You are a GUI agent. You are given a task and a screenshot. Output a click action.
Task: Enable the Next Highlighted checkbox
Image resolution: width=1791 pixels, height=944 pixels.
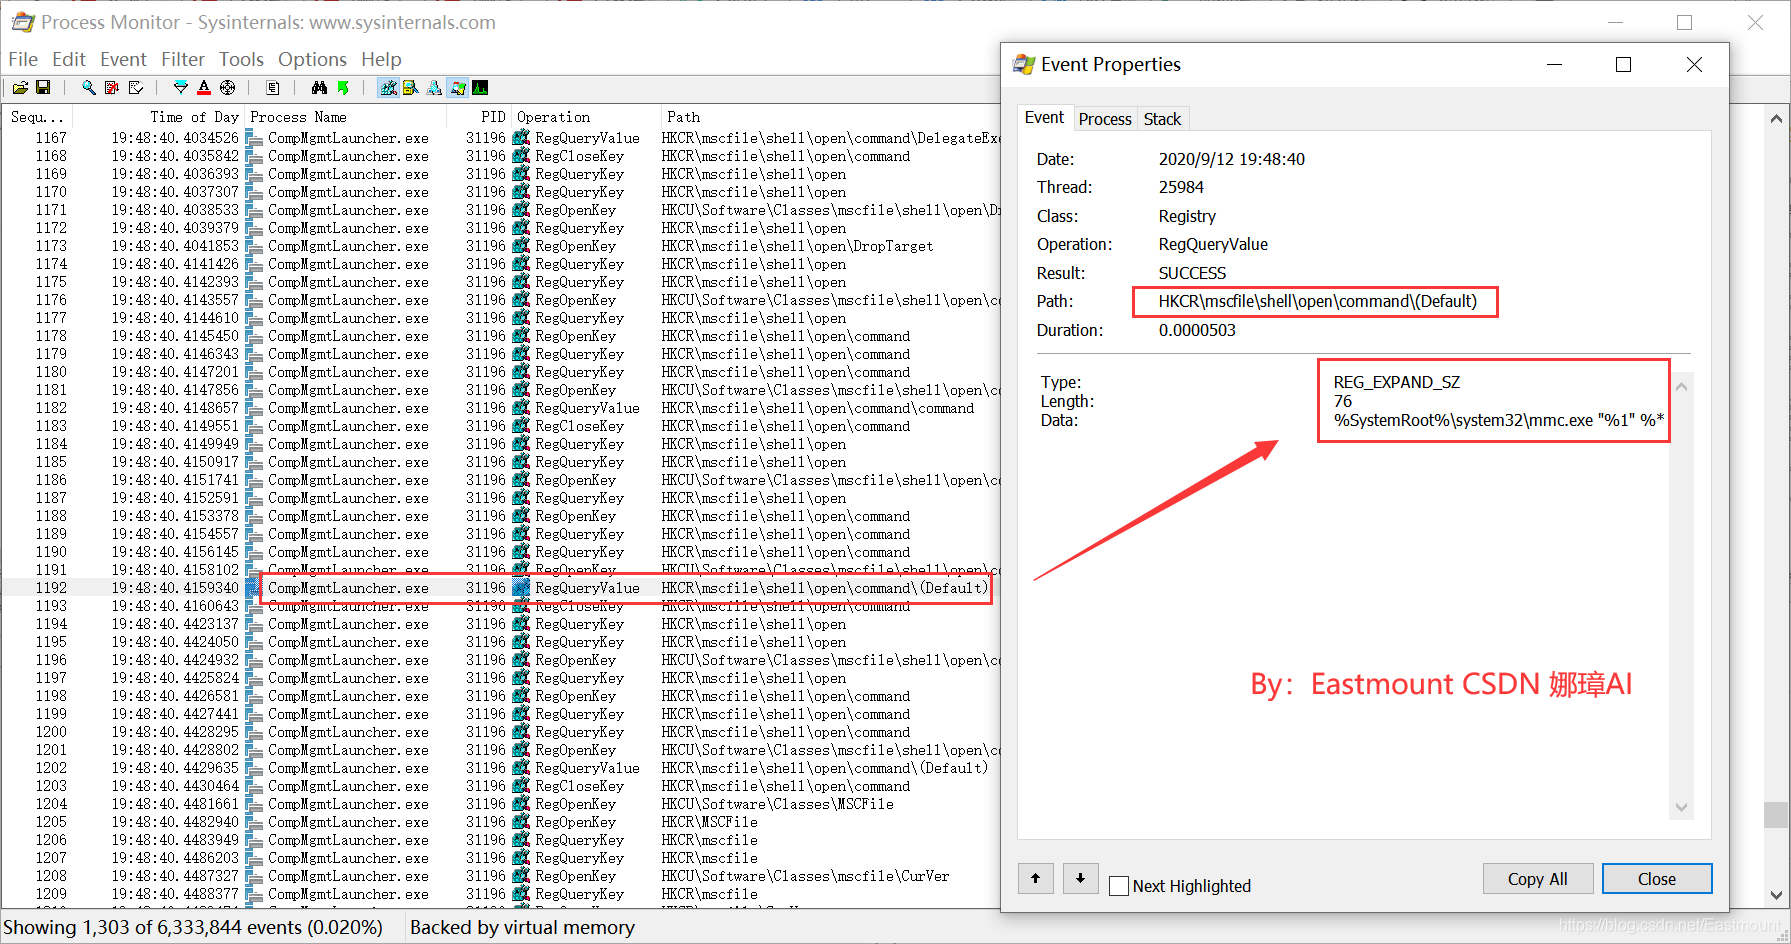(x=1119, y=886)
